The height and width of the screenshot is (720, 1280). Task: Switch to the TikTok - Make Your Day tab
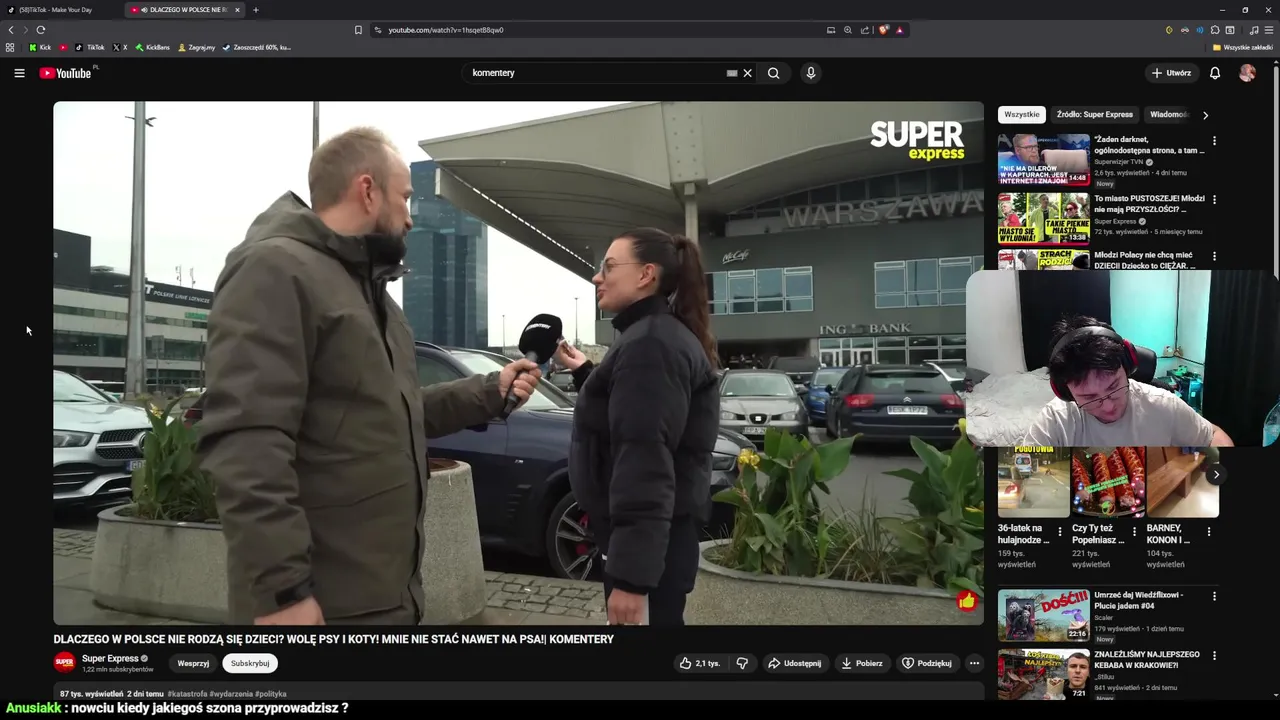click(x=60, y=10)
